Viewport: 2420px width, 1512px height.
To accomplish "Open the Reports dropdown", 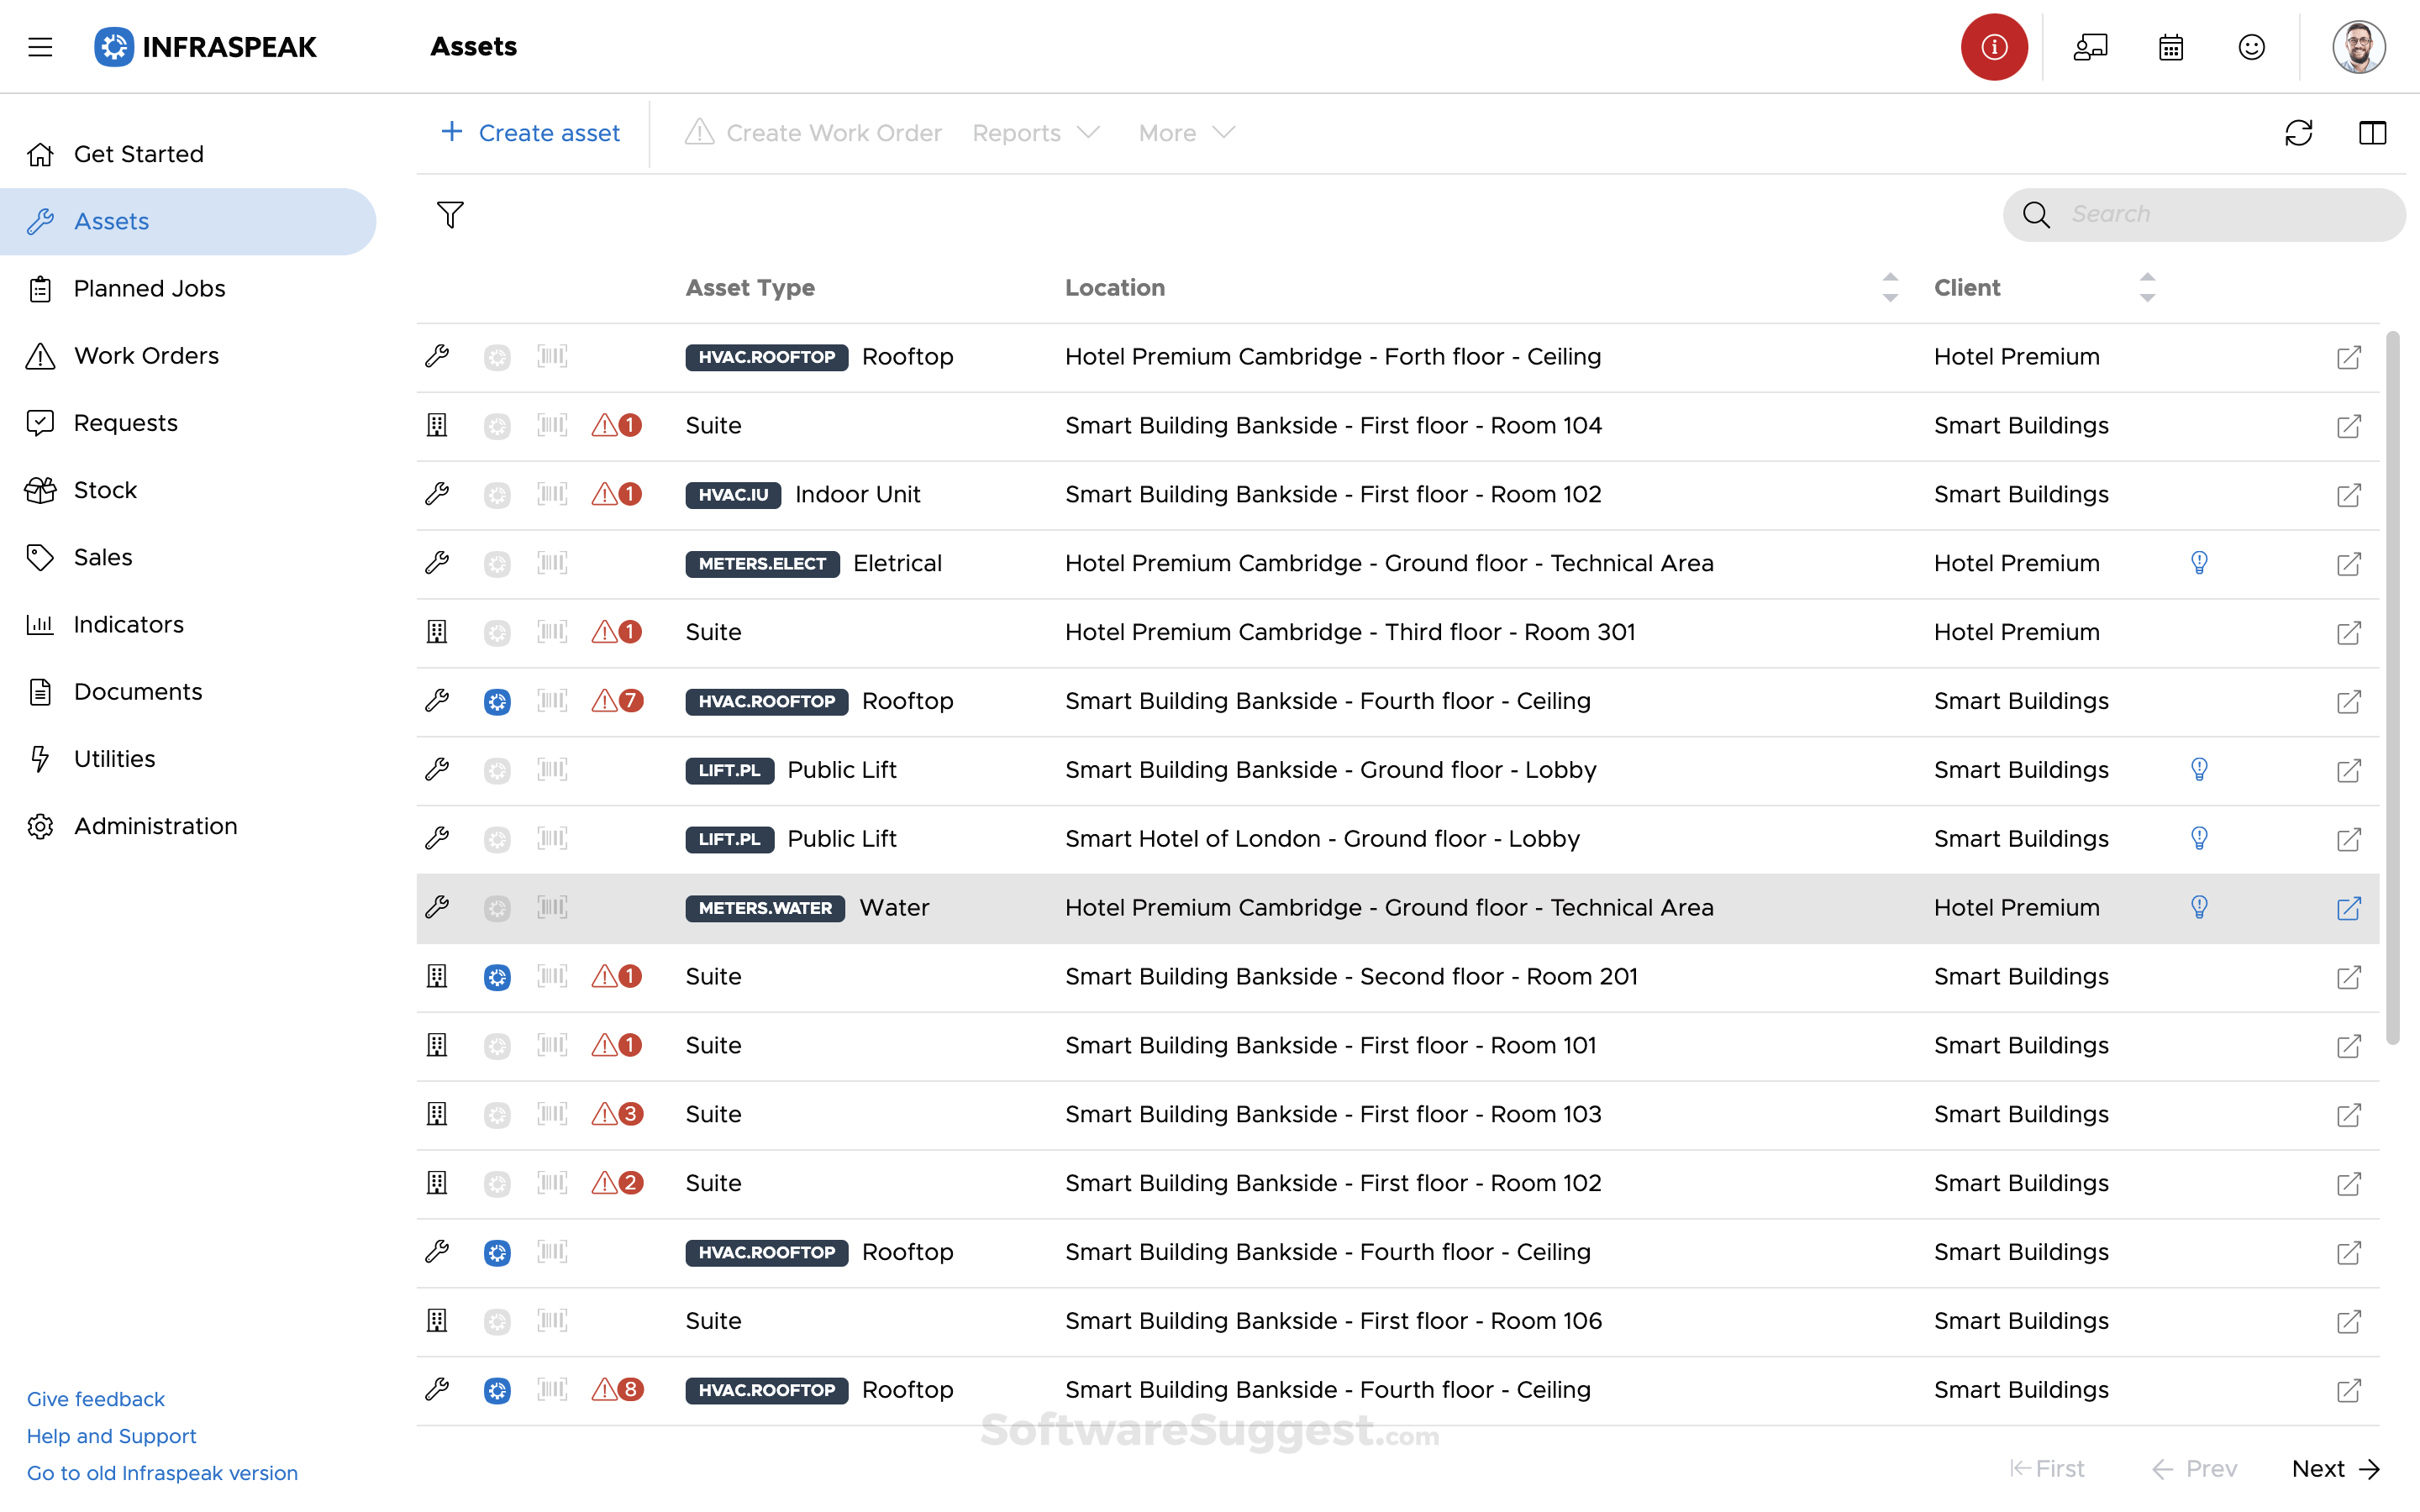I will (x=1034, y=132).
